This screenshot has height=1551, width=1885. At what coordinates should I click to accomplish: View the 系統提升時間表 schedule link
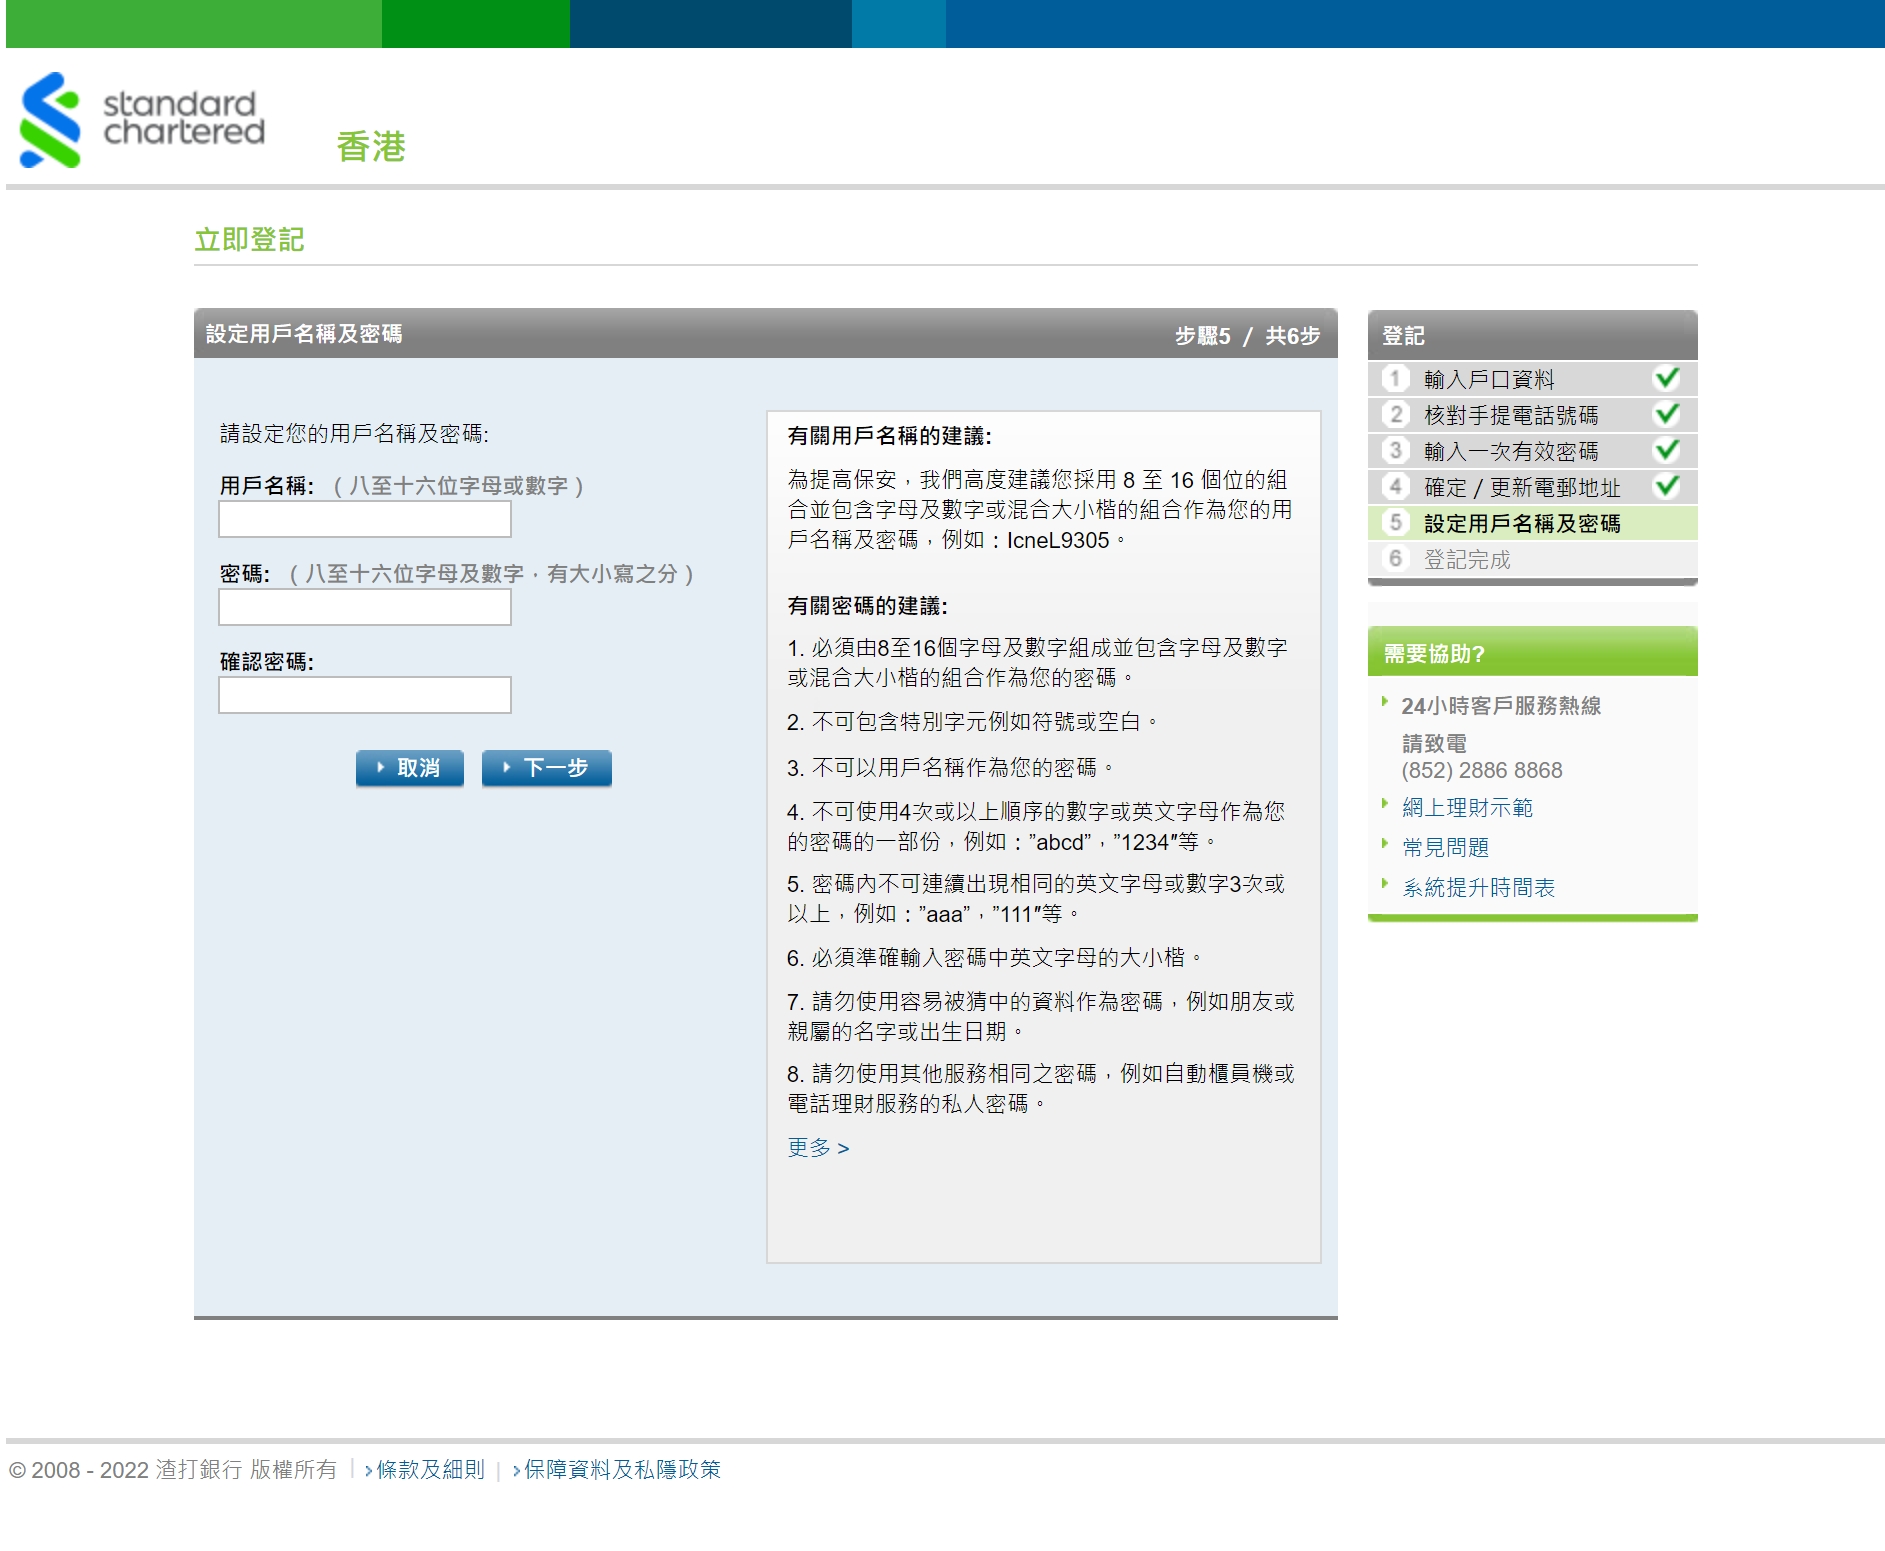(x=1478, y=888)
